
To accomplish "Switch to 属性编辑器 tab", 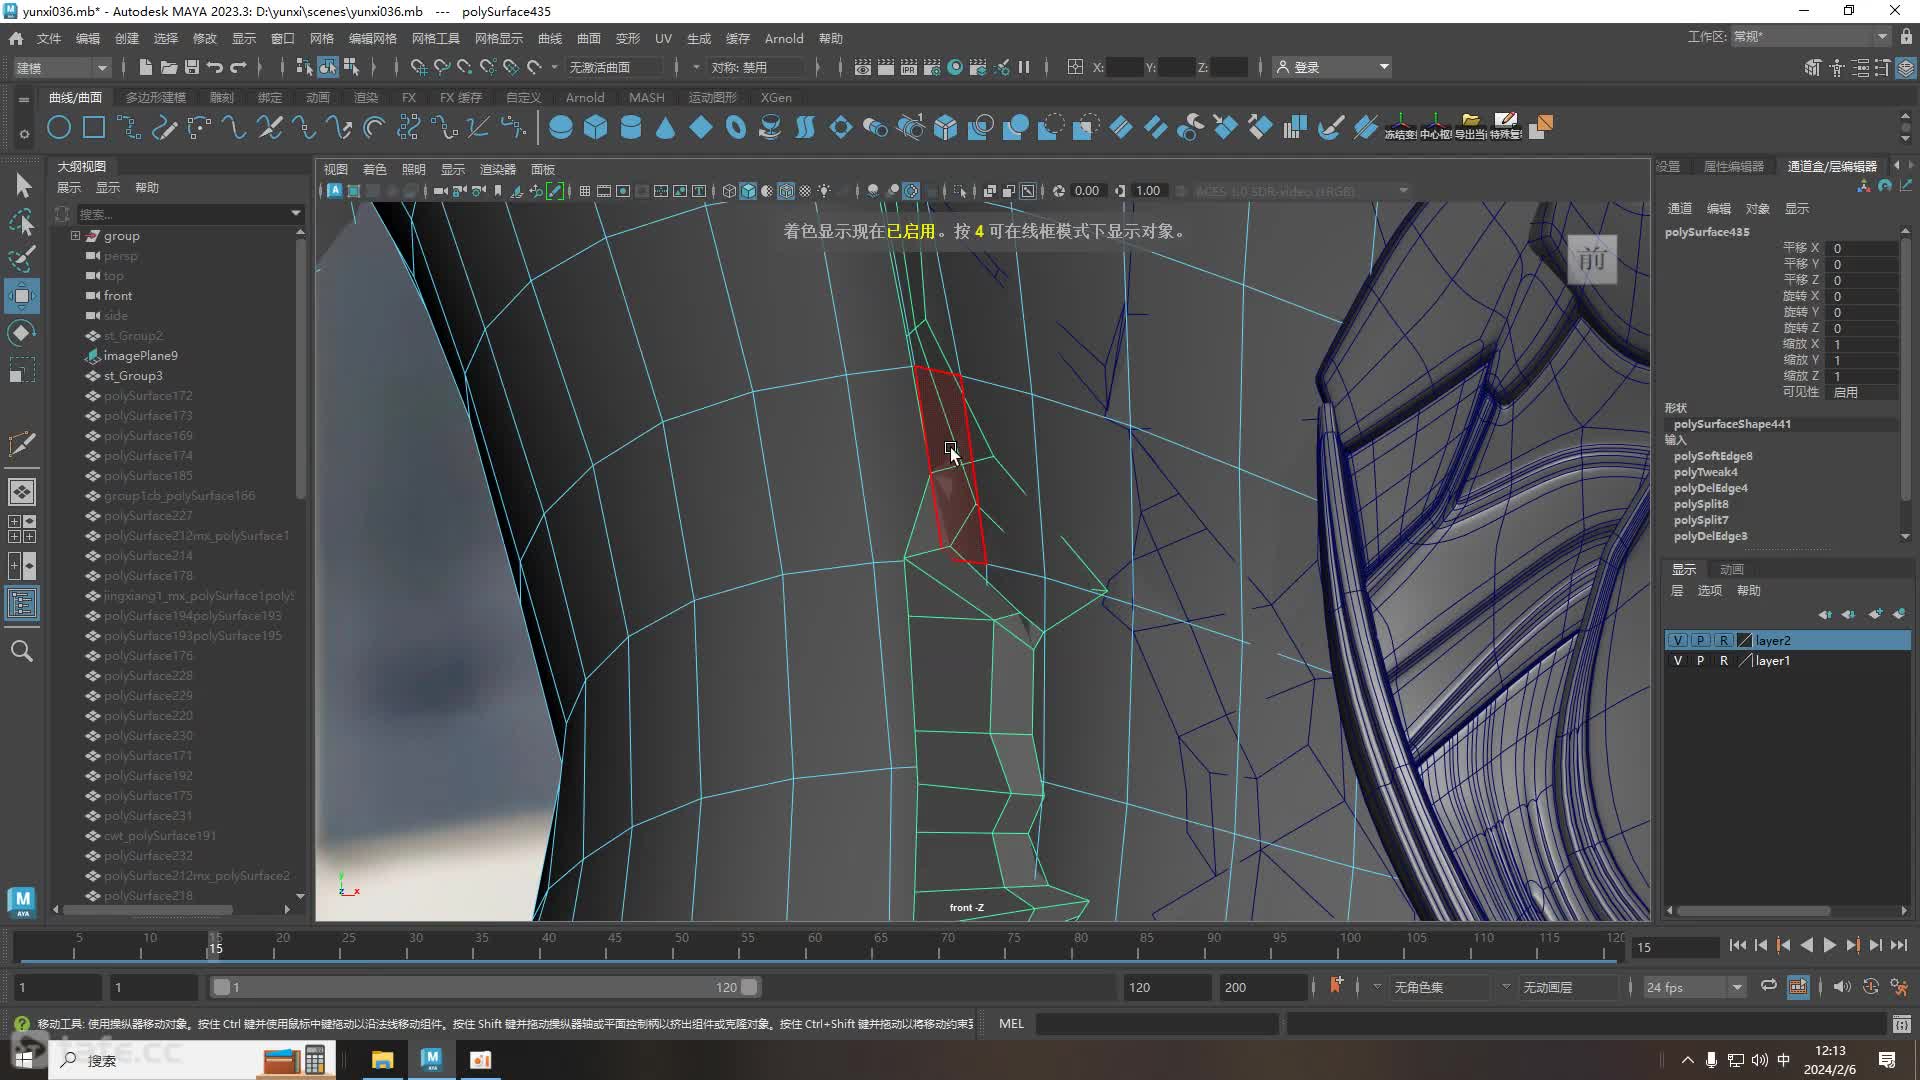I will (x=1734, y=166).
